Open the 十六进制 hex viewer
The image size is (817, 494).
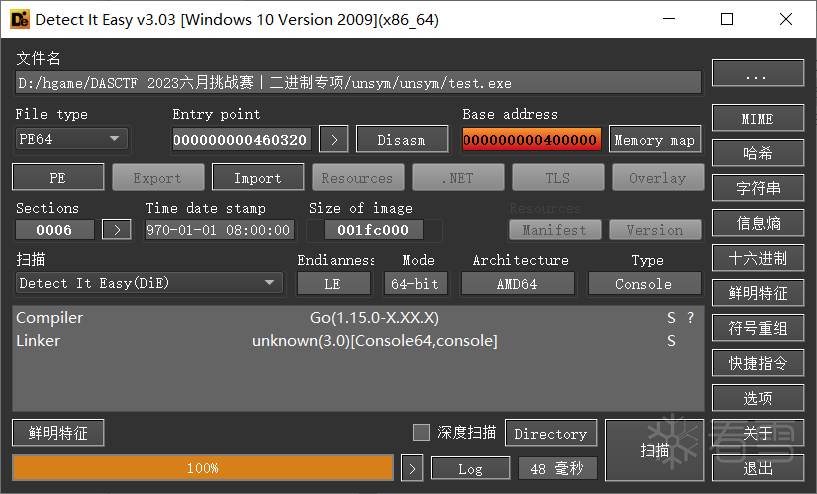tap(758, 258)
